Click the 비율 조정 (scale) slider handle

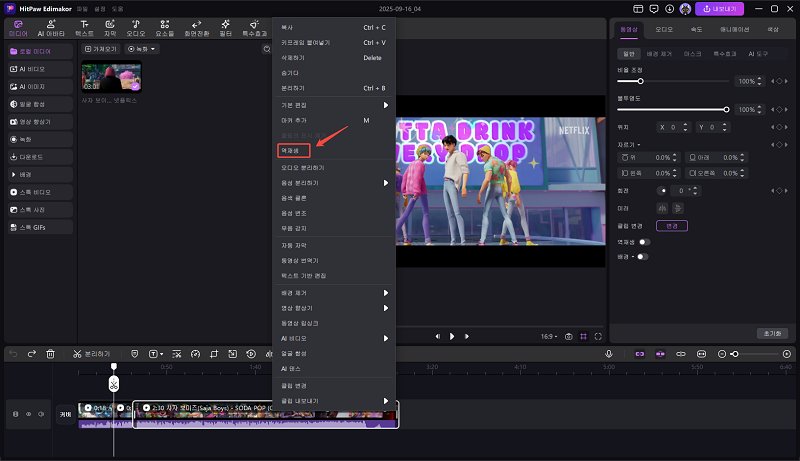click(x=640, y=81)
